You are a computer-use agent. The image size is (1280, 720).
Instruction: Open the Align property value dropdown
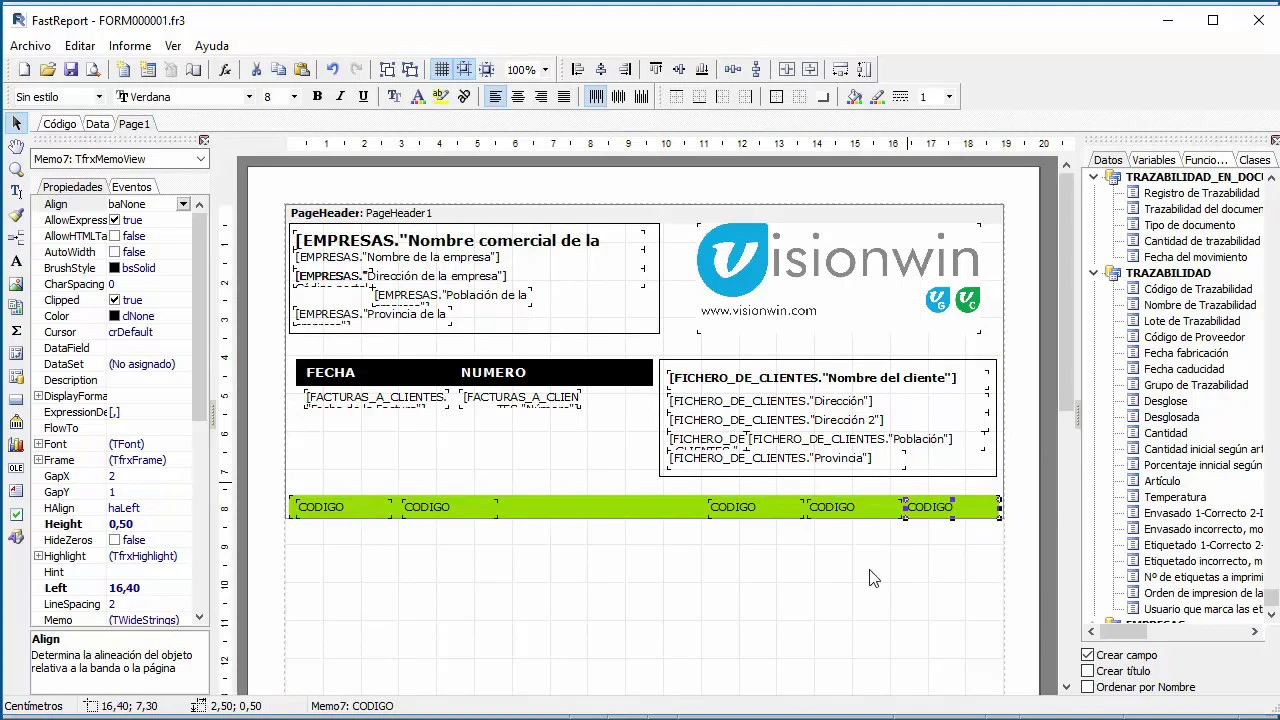pos(183,204)
